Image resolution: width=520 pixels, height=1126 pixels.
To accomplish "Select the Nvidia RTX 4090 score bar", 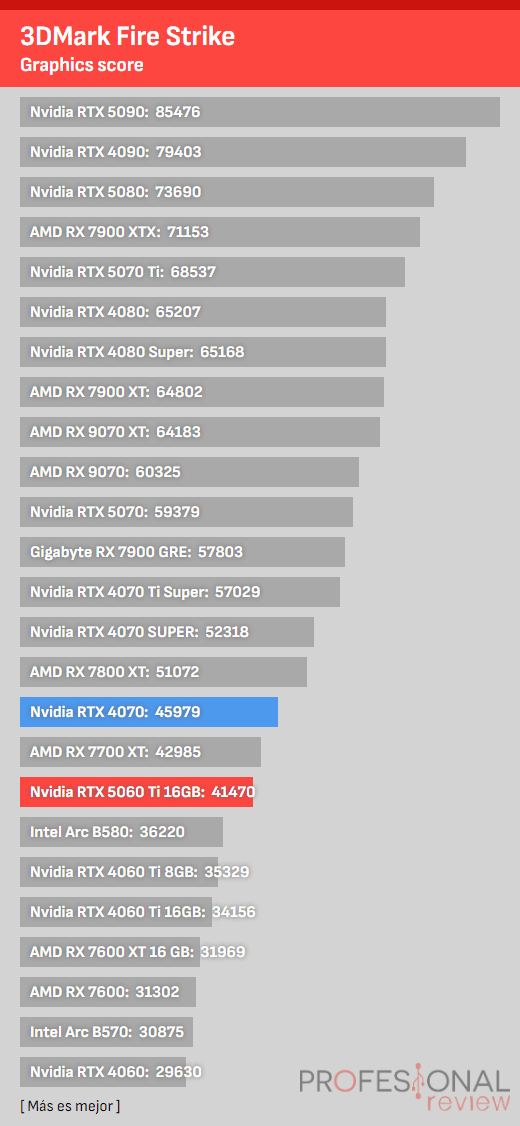I will point(243,152).
